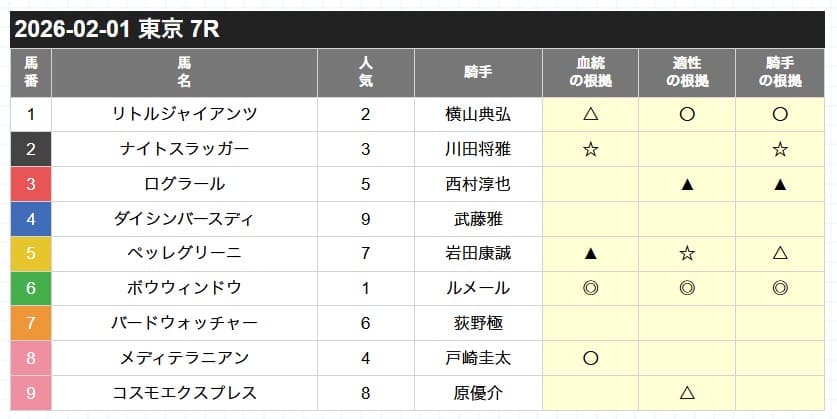Click the △ aptitude mark for コスモエクスプレス
The height and width of the screenshot is (419, 837).
687,393
